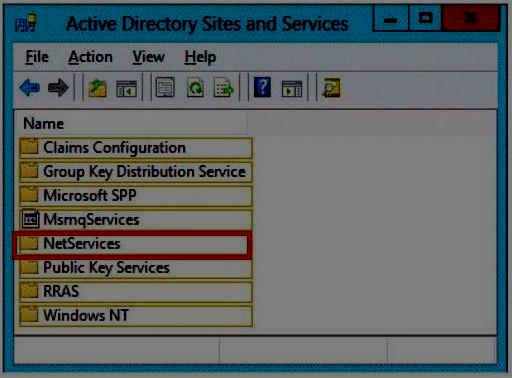512x378 pixels.
Task: Open the View menu
Action: pyautogui.click(x=148, y=57)
